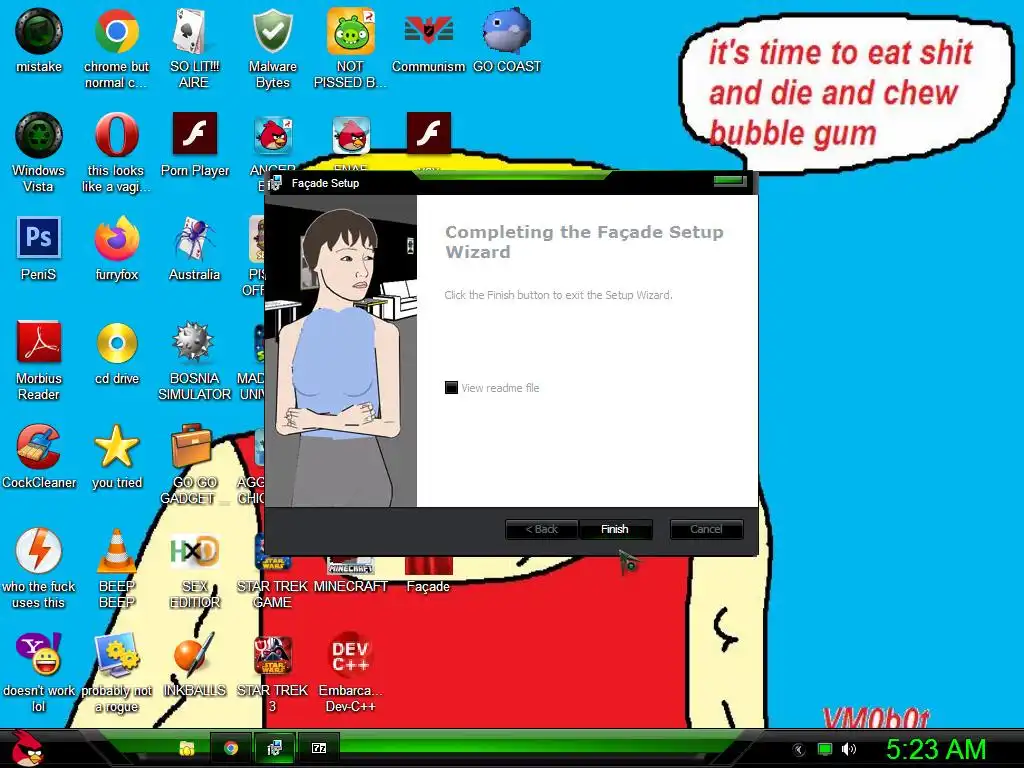Click the green button on setup title bar
This screenshot has width=1024, height=768.
tap(729, 180)
